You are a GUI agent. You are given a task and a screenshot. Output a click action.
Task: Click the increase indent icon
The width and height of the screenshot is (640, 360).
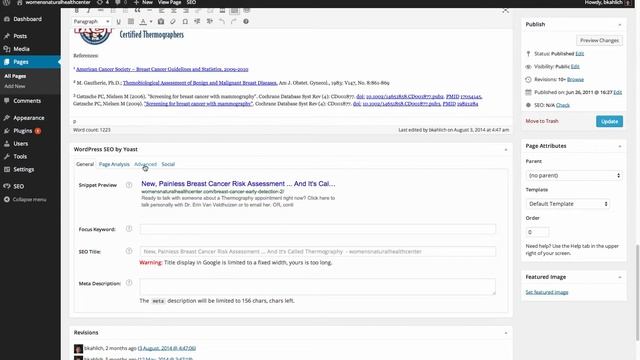click(x=209, y=22)
